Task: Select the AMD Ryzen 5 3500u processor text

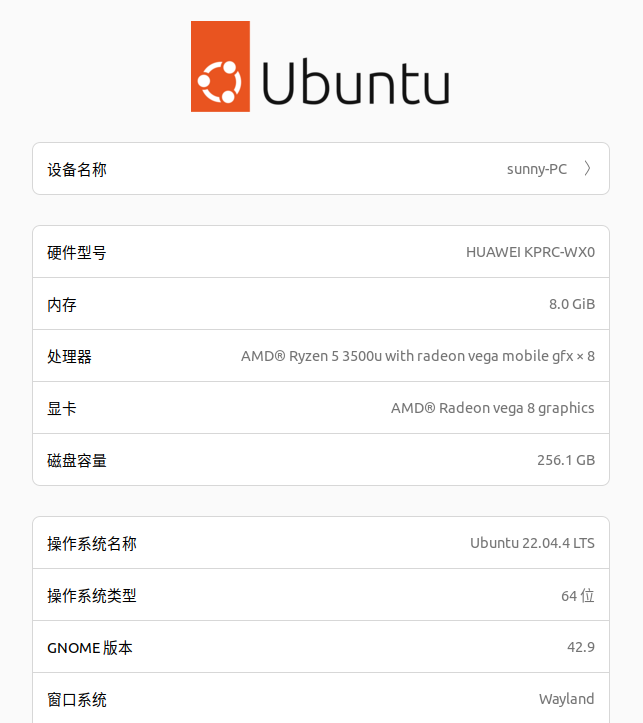Action: (418, 356)
